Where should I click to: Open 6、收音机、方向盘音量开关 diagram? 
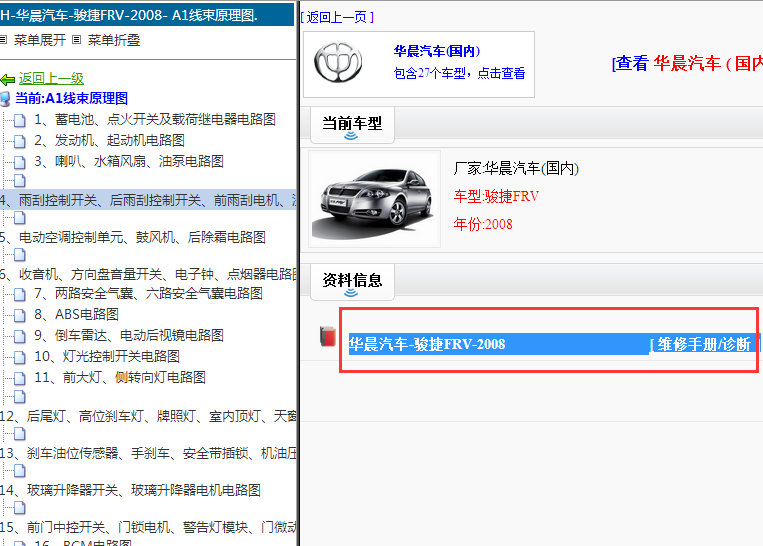click(148, 274)
